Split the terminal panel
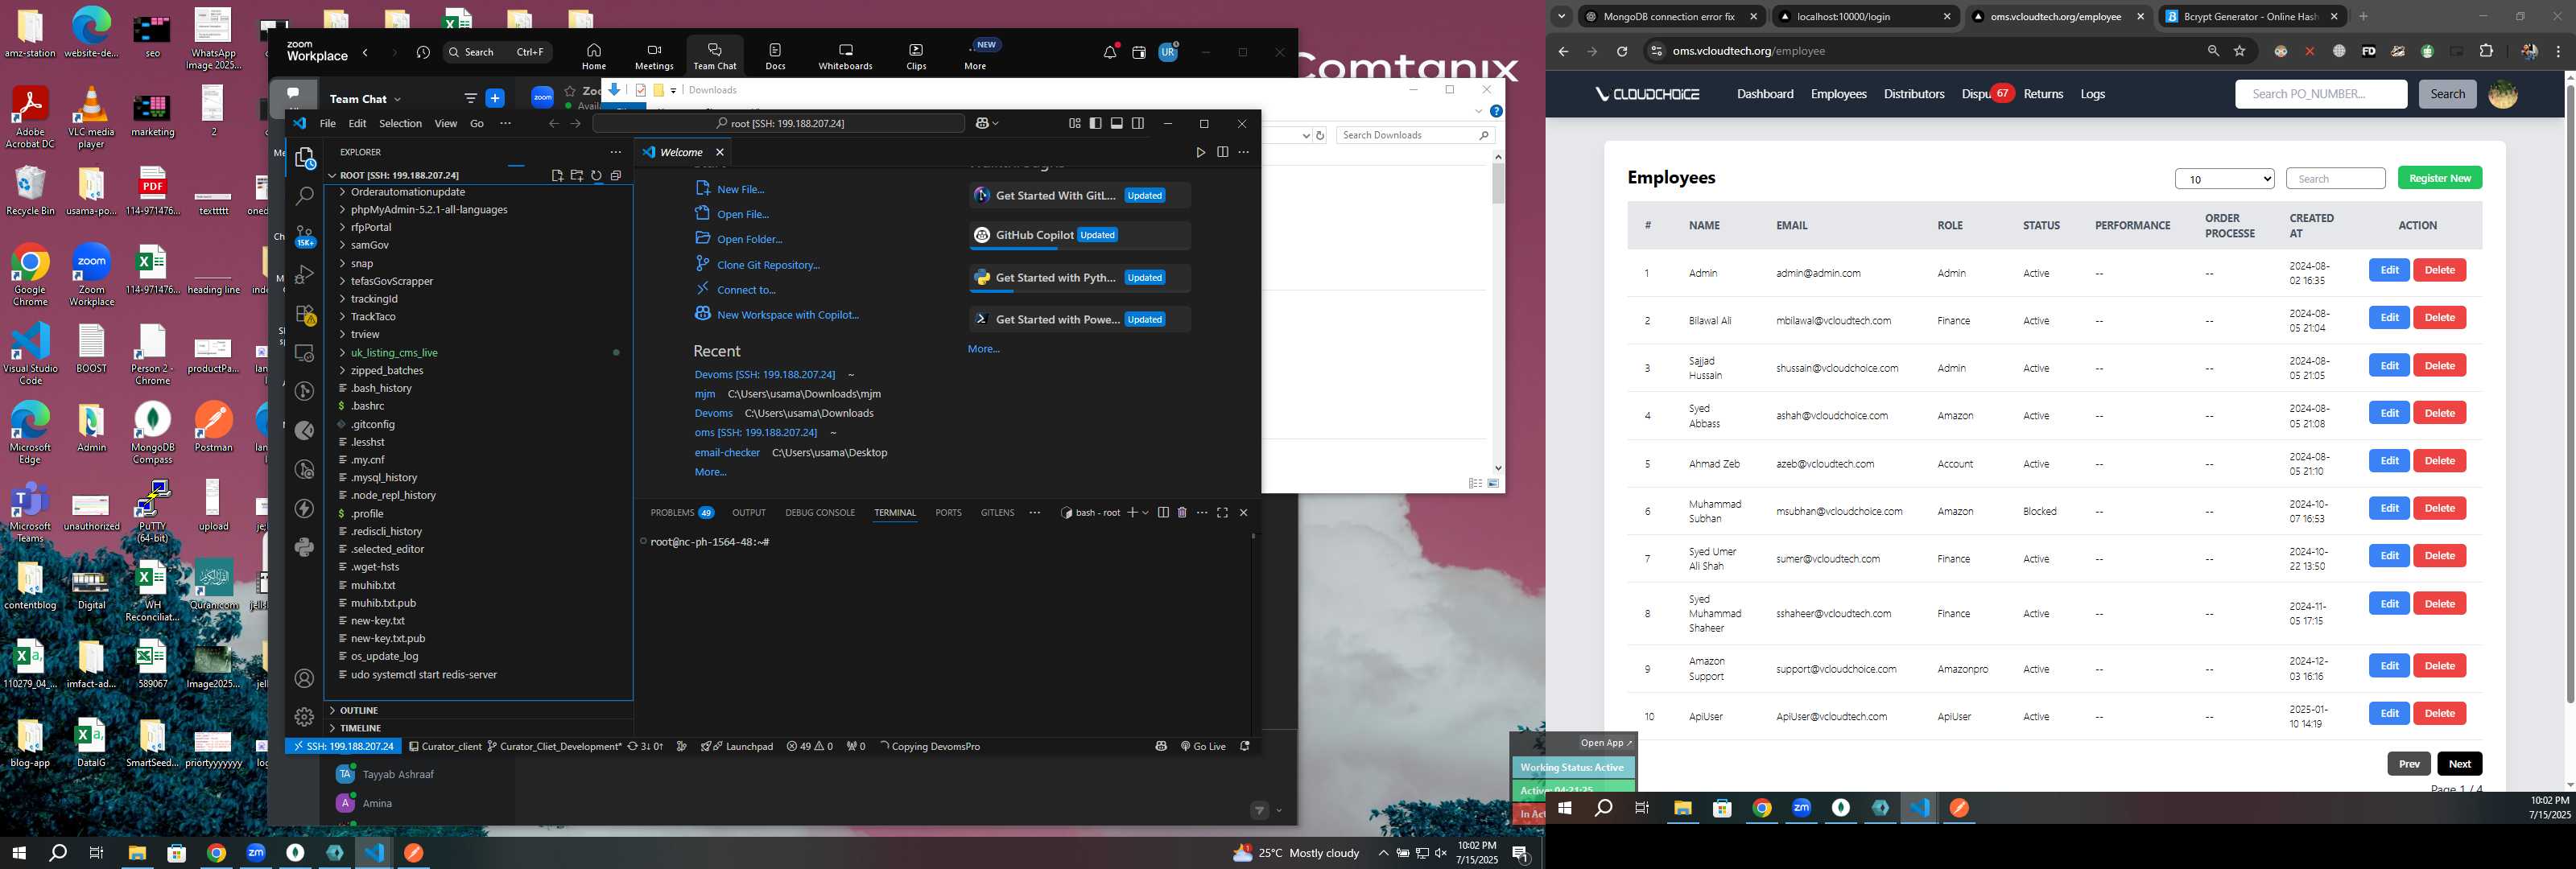 [x=1163, y=512]
